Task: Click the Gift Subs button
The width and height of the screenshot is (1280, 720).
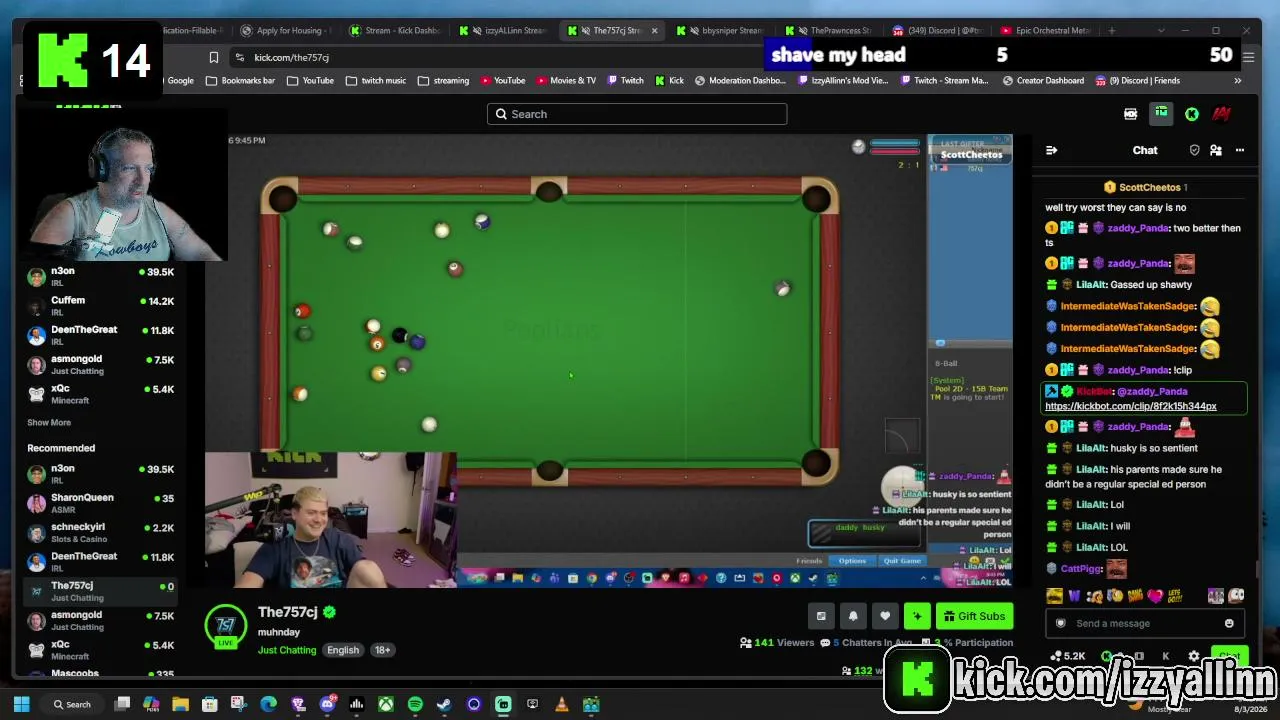Action: click(974, 616)
